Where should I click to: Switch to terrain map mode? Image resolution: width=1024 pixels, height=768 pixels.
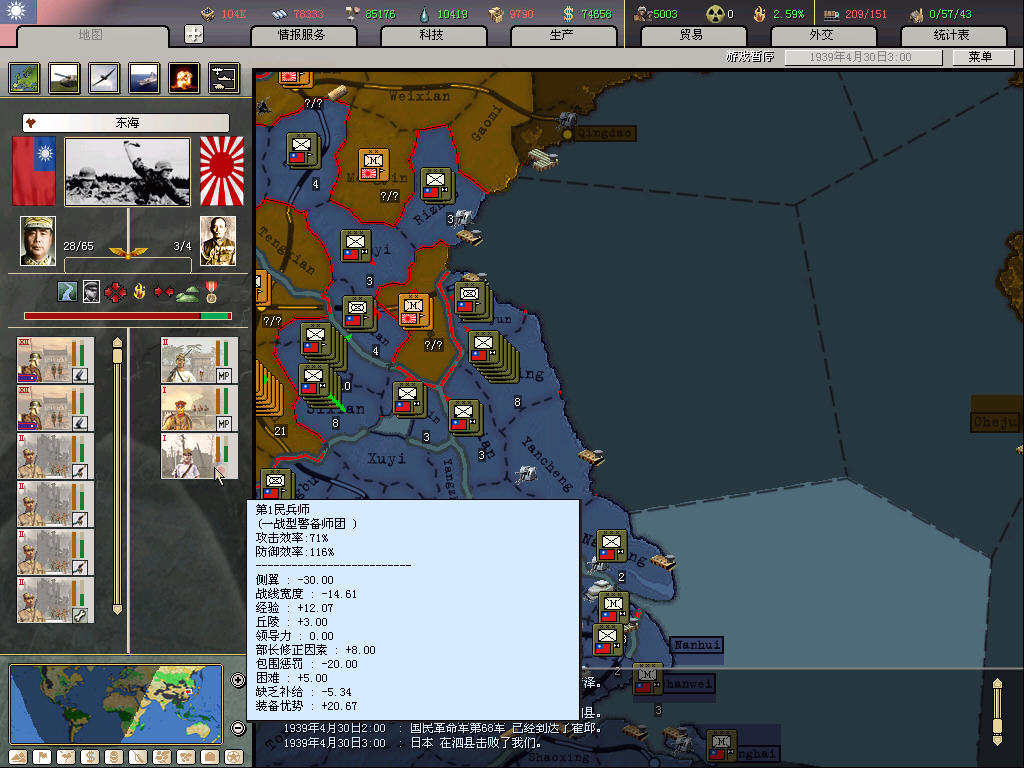(18, 757)
